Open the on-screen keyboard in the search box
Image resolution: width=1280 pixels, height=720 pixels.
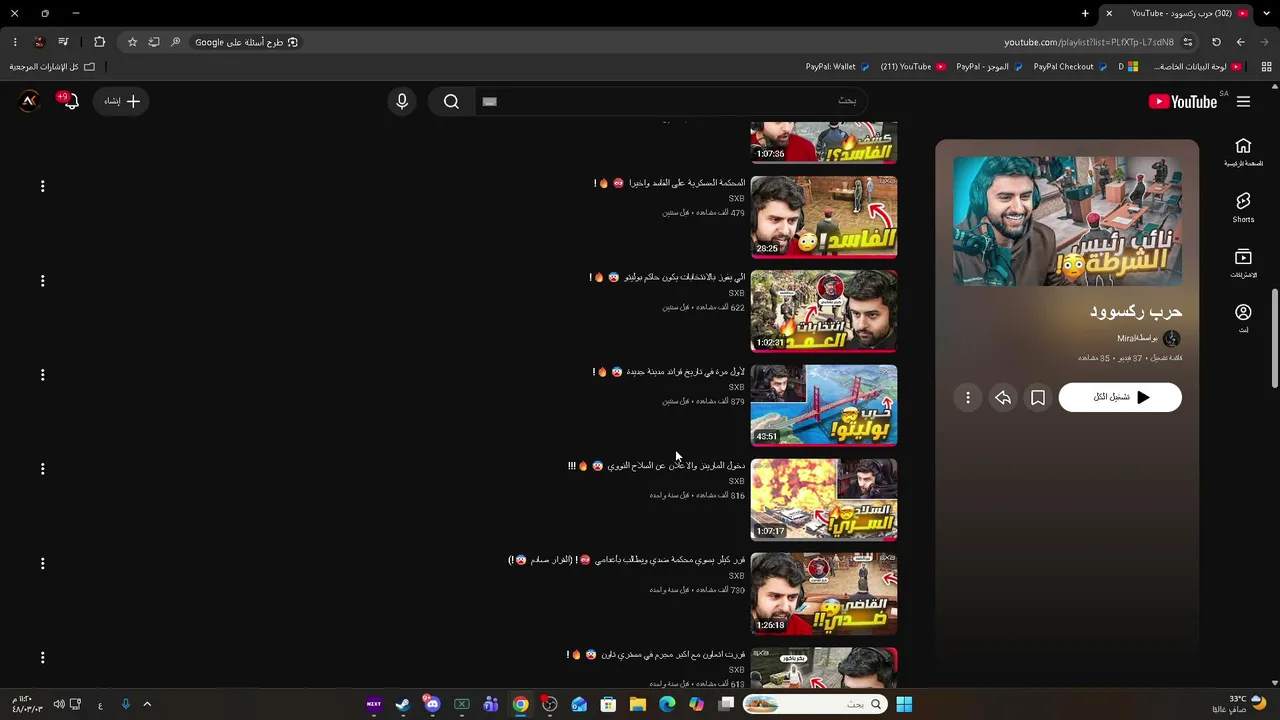(489, 101)
